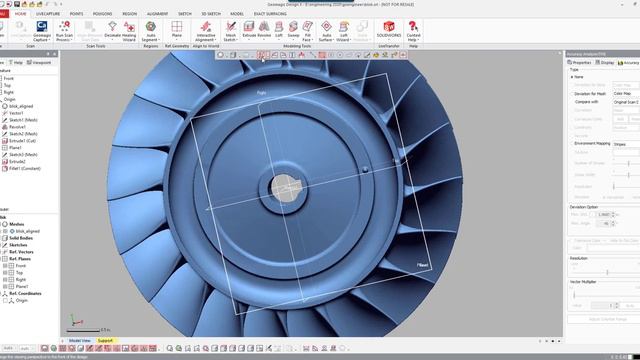Image resolution: width=640 pixels, height=360 pixels.
Task: Select the Support bottom tab
Action: click(x=105, y=340)
